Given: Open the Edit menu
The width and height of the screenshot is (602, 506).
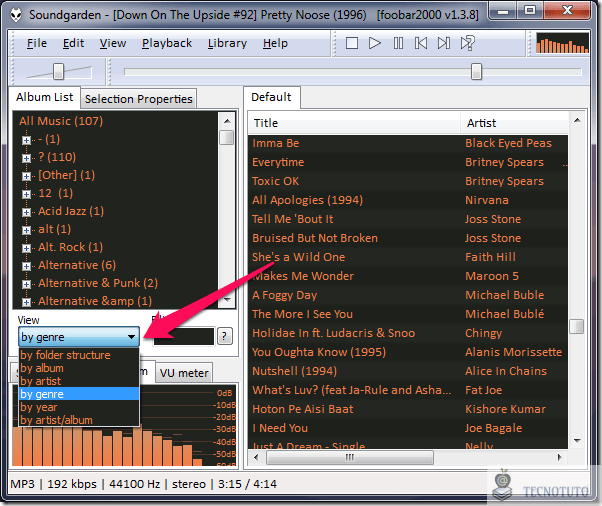Looking at the screenshot, I should [x=73, y=43].
